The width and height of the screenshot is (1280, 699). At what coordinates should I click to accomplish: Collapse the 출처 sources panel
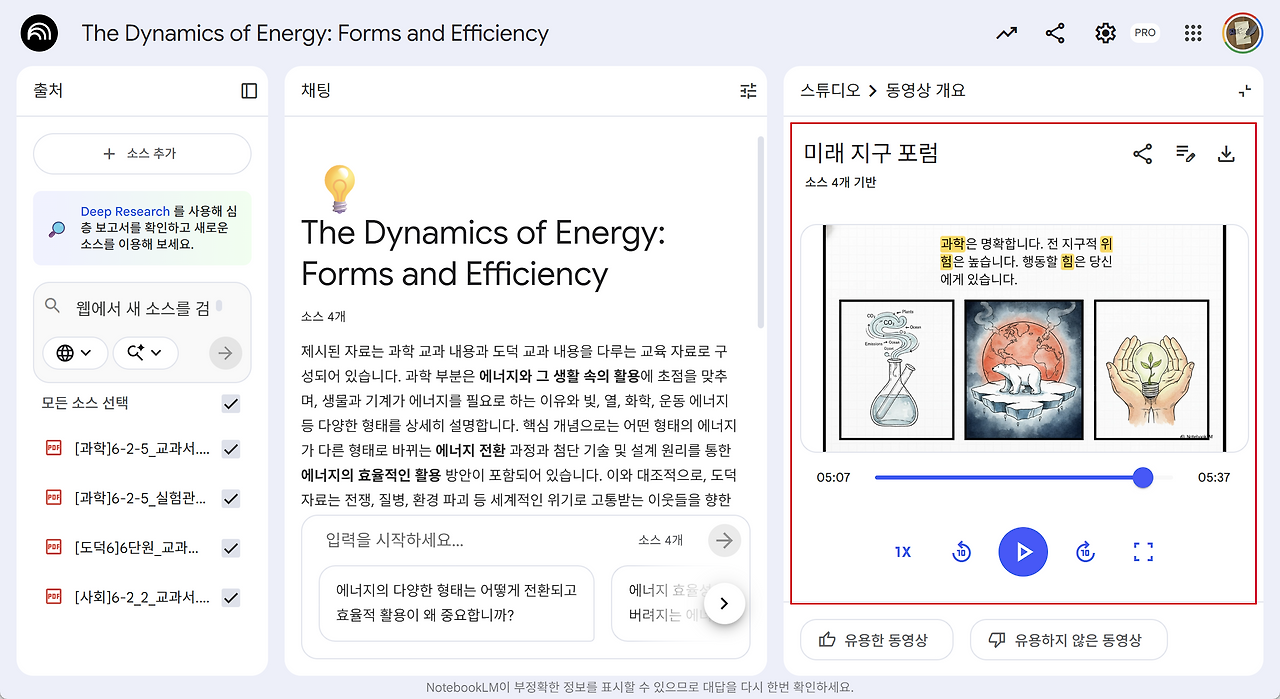point(250,91)
